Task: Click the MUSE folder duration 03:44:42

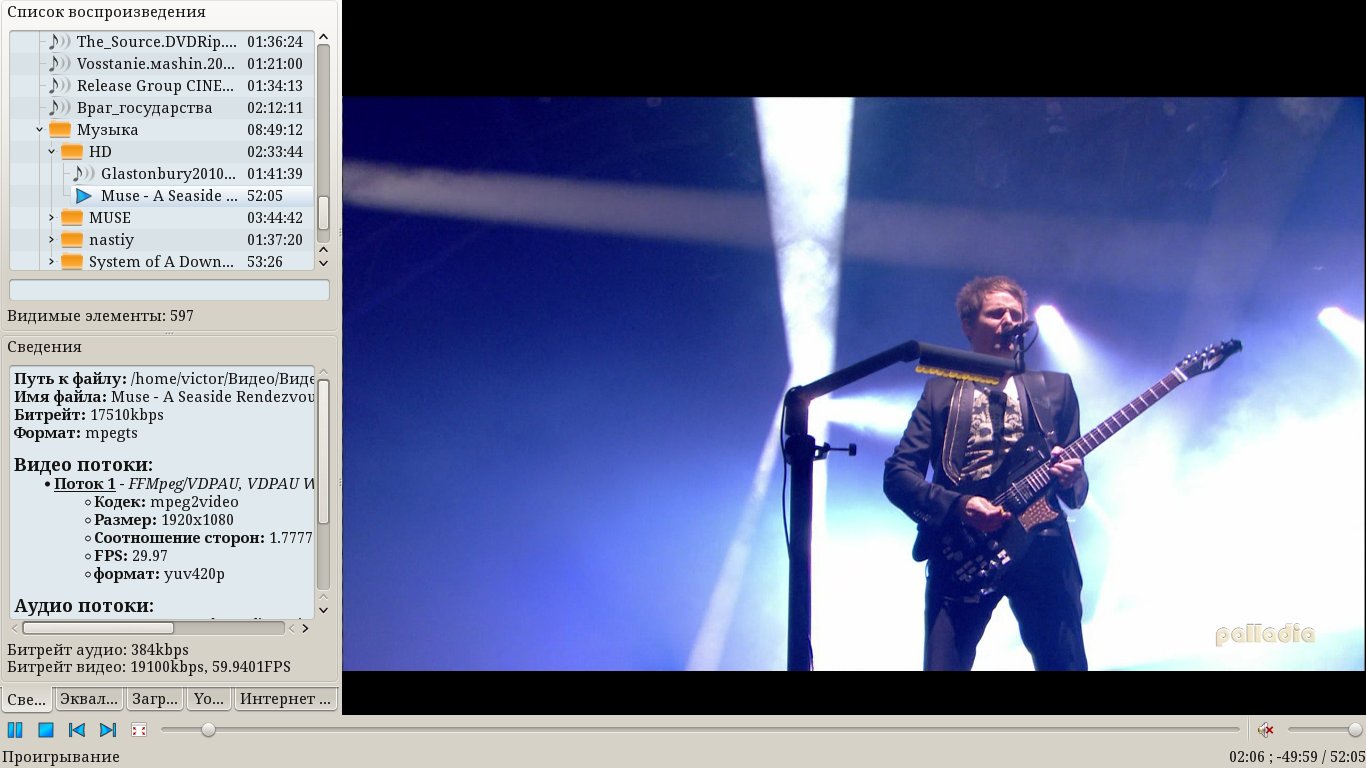Action: click(275, 218)
